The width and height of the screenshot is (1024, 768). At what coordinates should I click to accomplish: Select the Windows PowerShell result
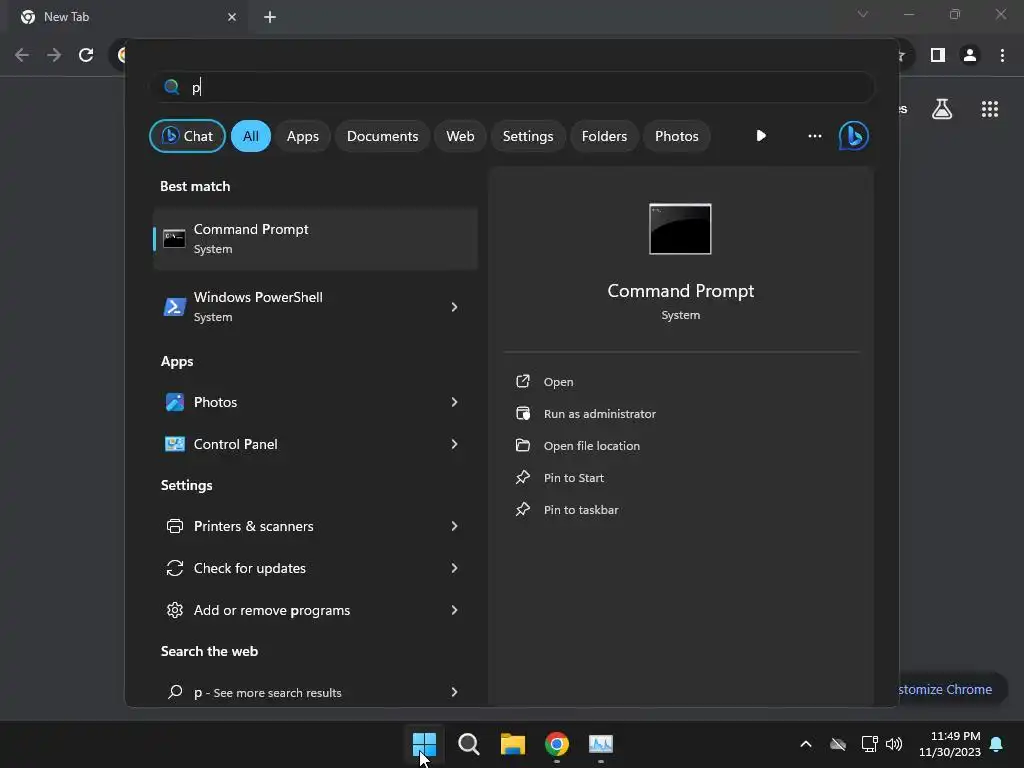click(x=315, y=306)
